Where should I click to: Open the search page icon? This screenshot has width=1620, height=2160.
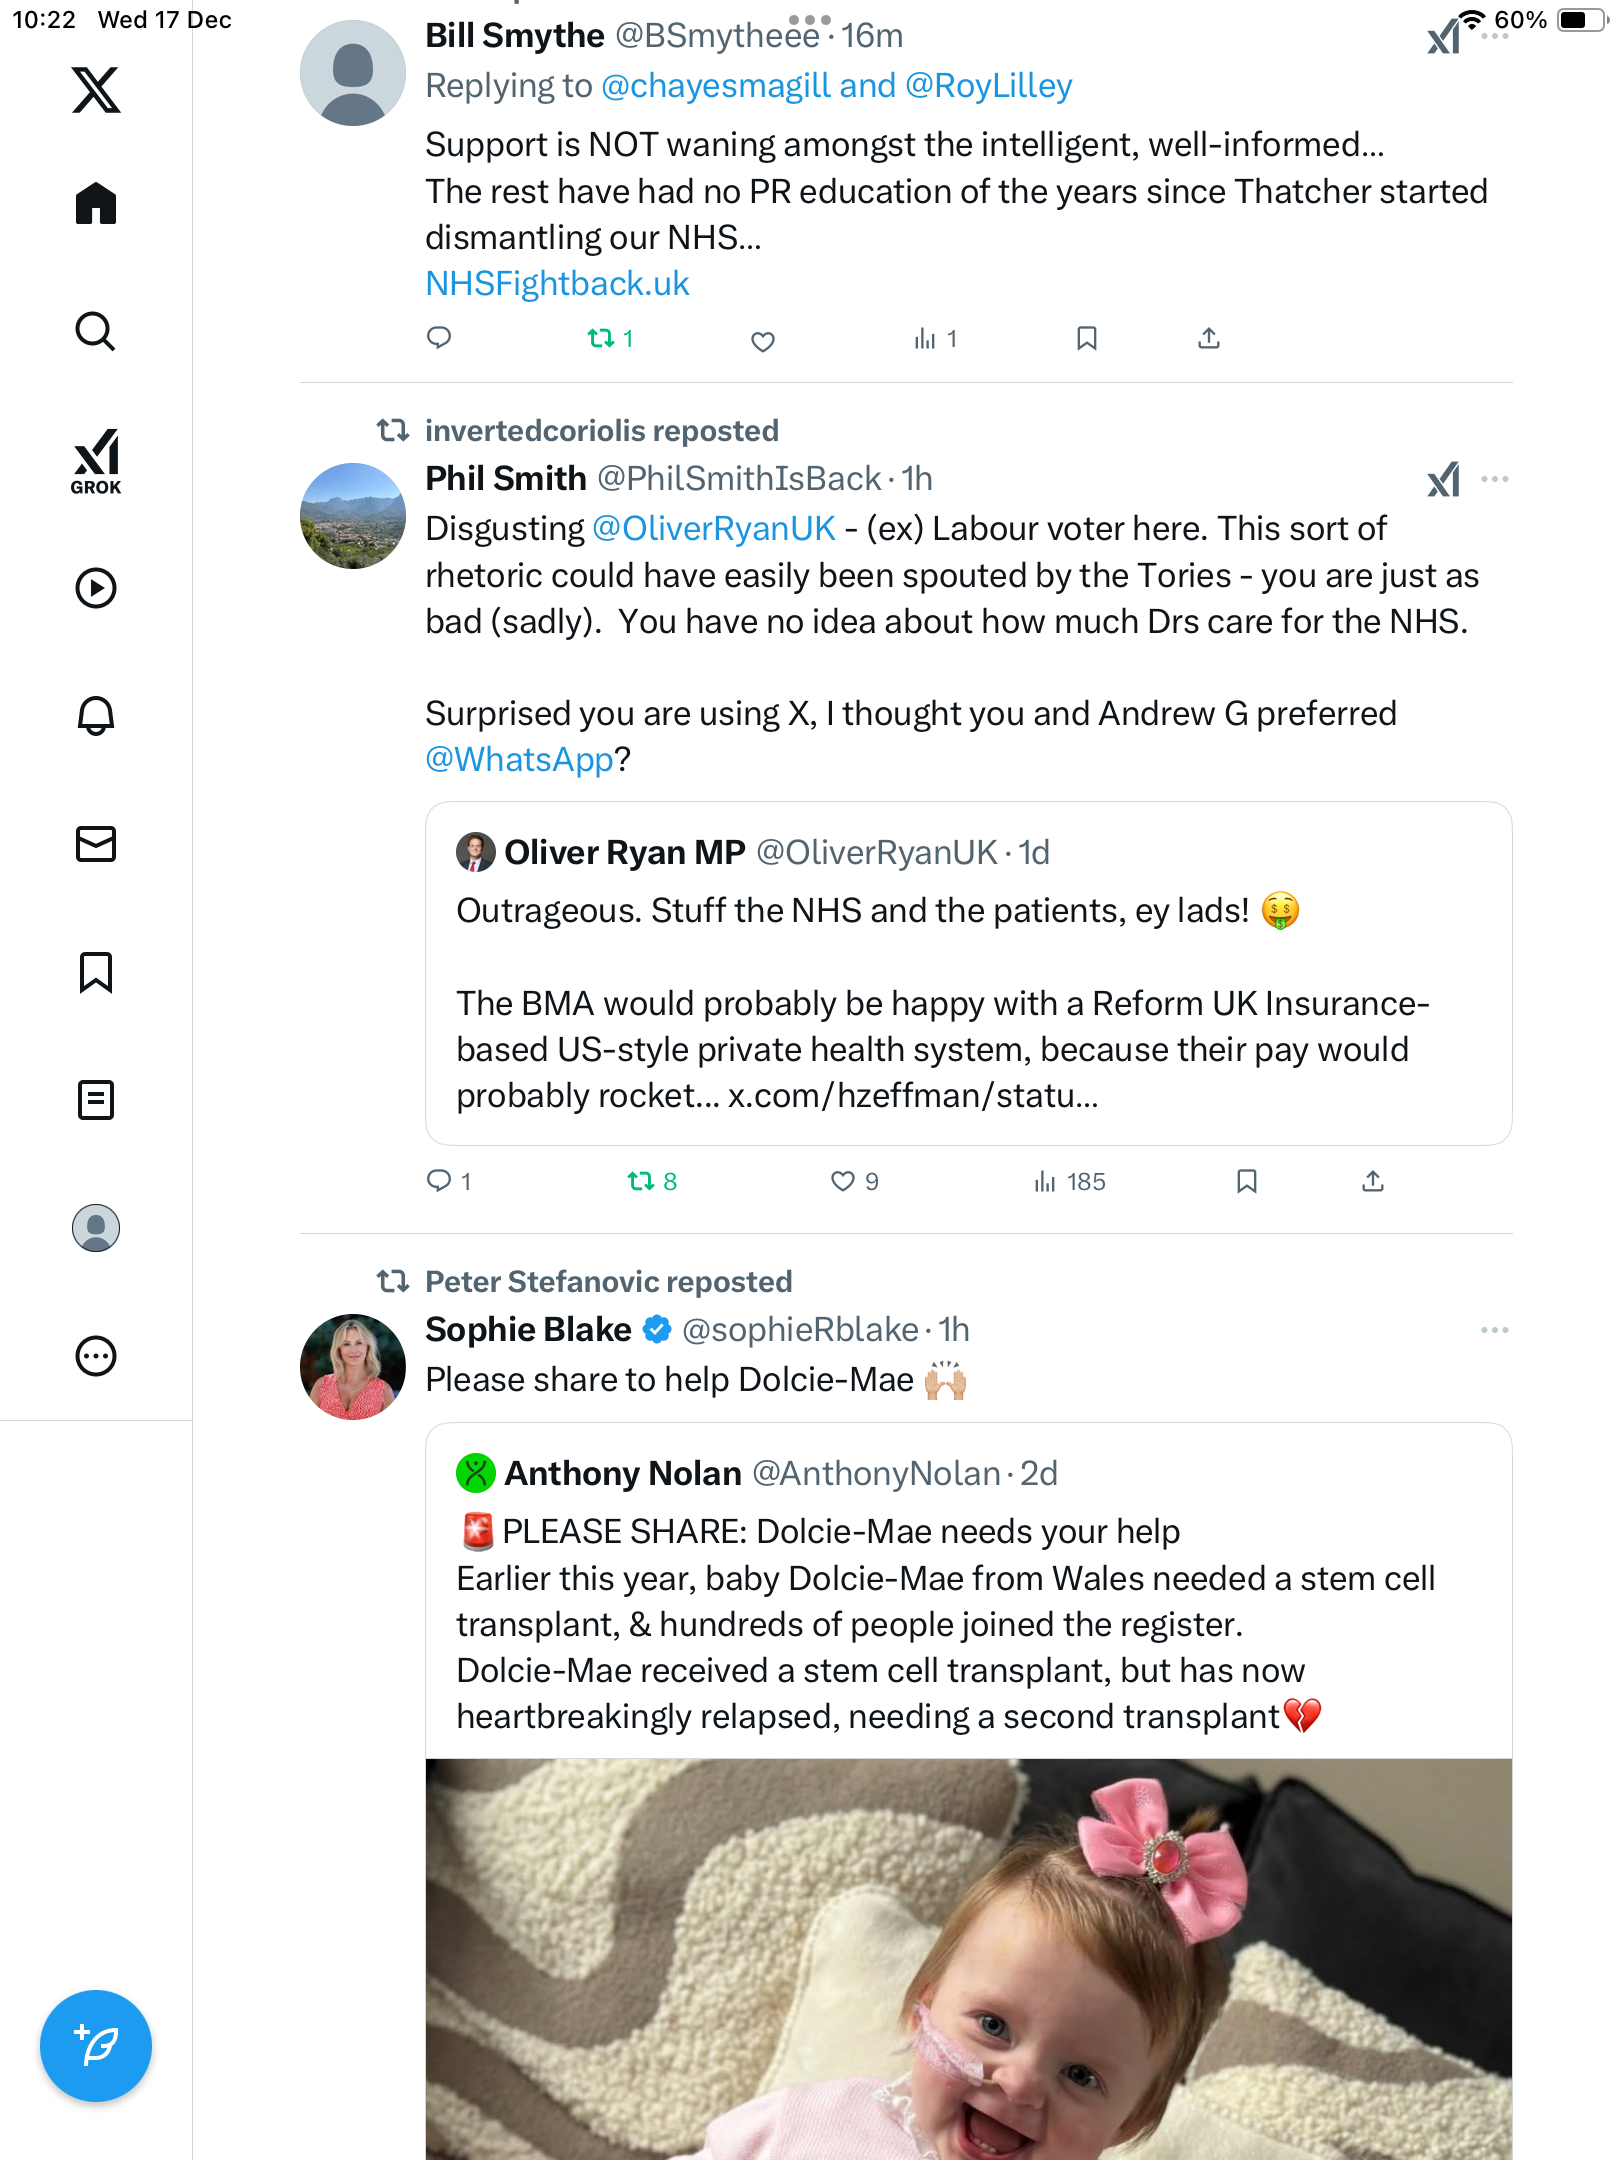[96, 331]
